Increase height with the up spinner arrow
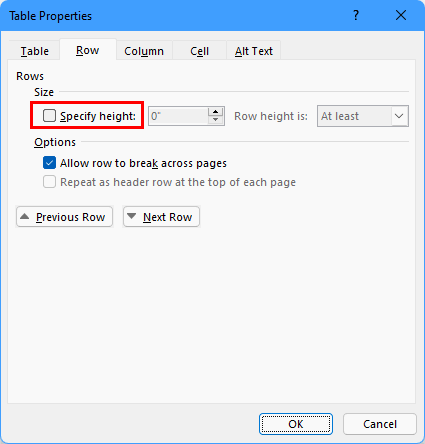 (x=216, y=112)
